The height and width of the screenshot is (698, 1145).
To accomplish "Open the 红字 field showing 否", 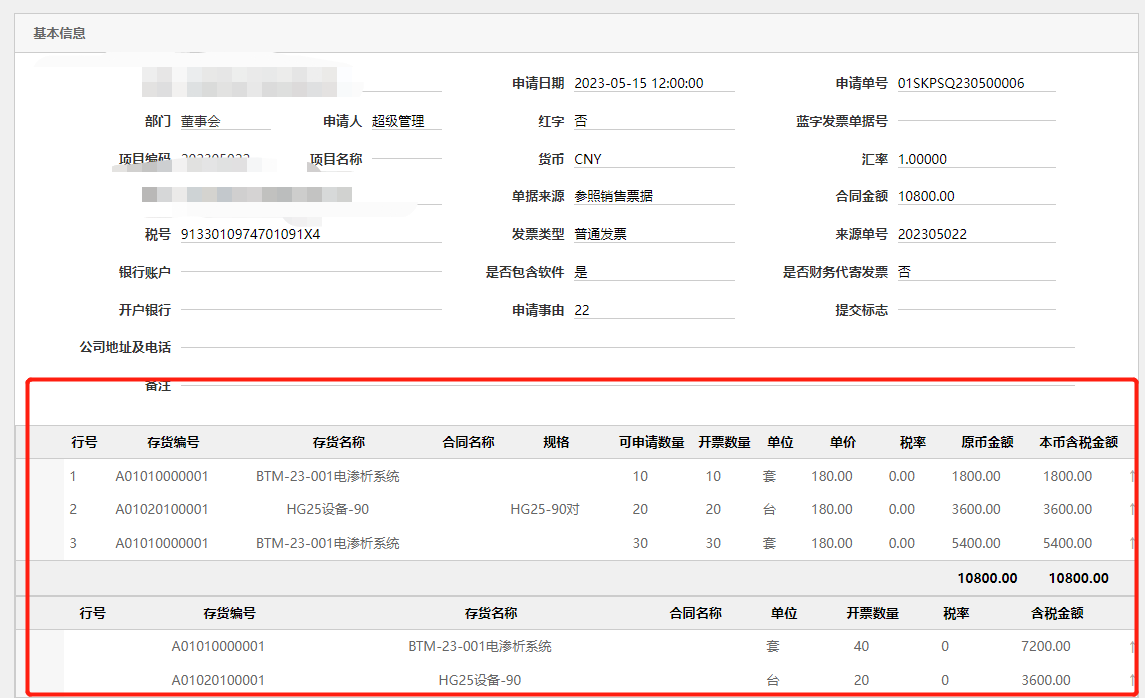I will coord(654,121).
